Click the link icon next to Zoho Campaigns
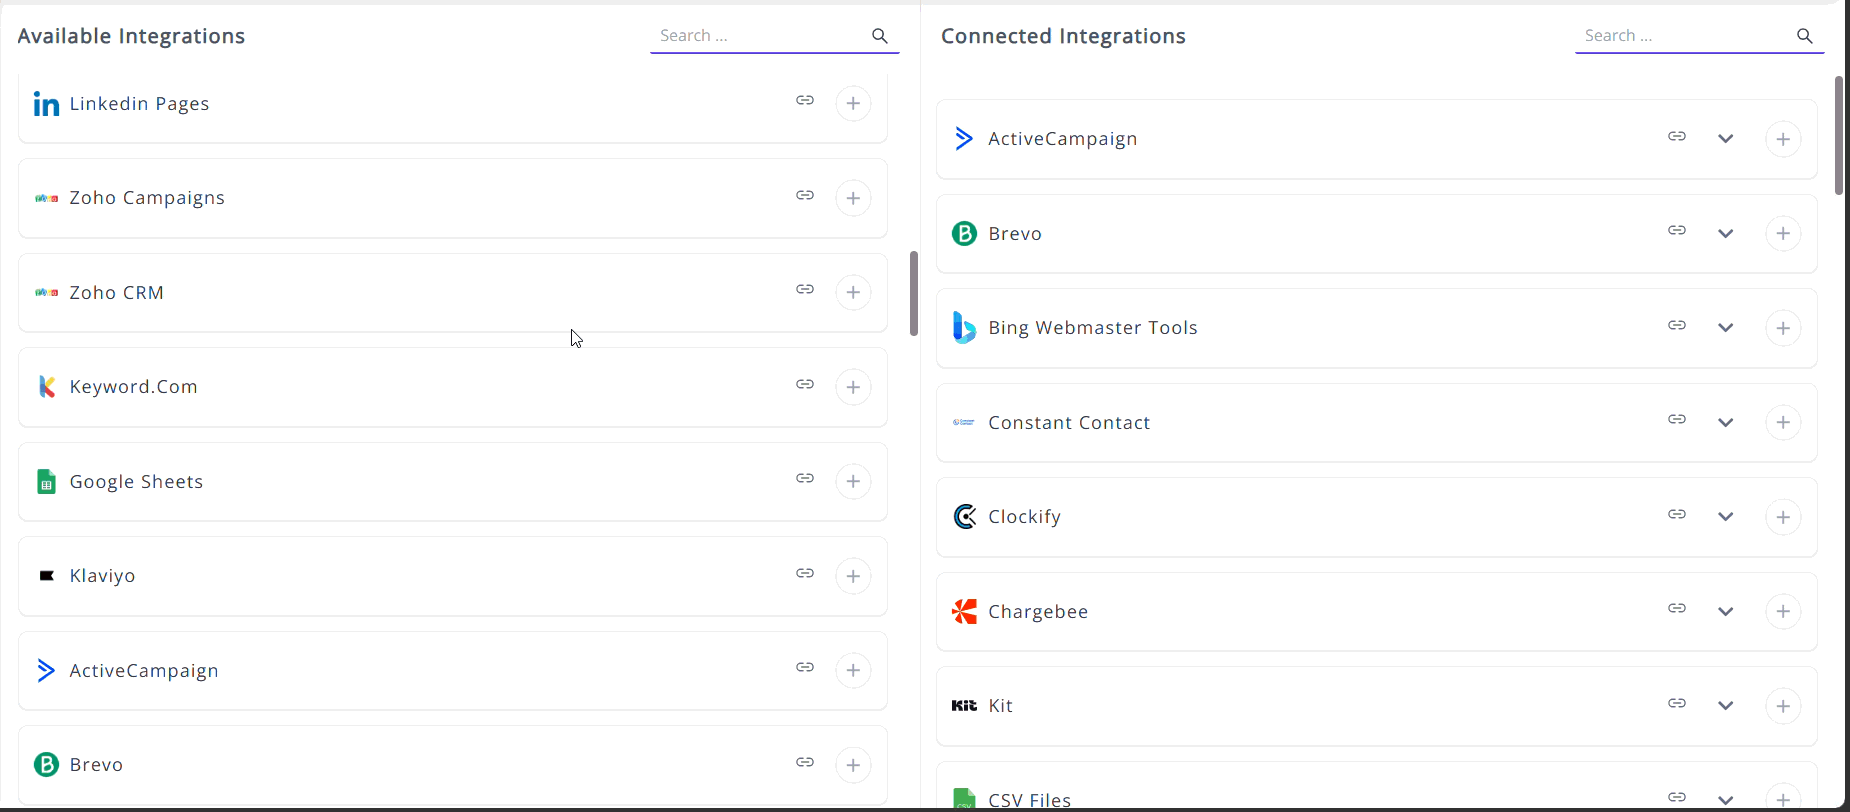The image size is (1850, 812). (x=805, y=195)
